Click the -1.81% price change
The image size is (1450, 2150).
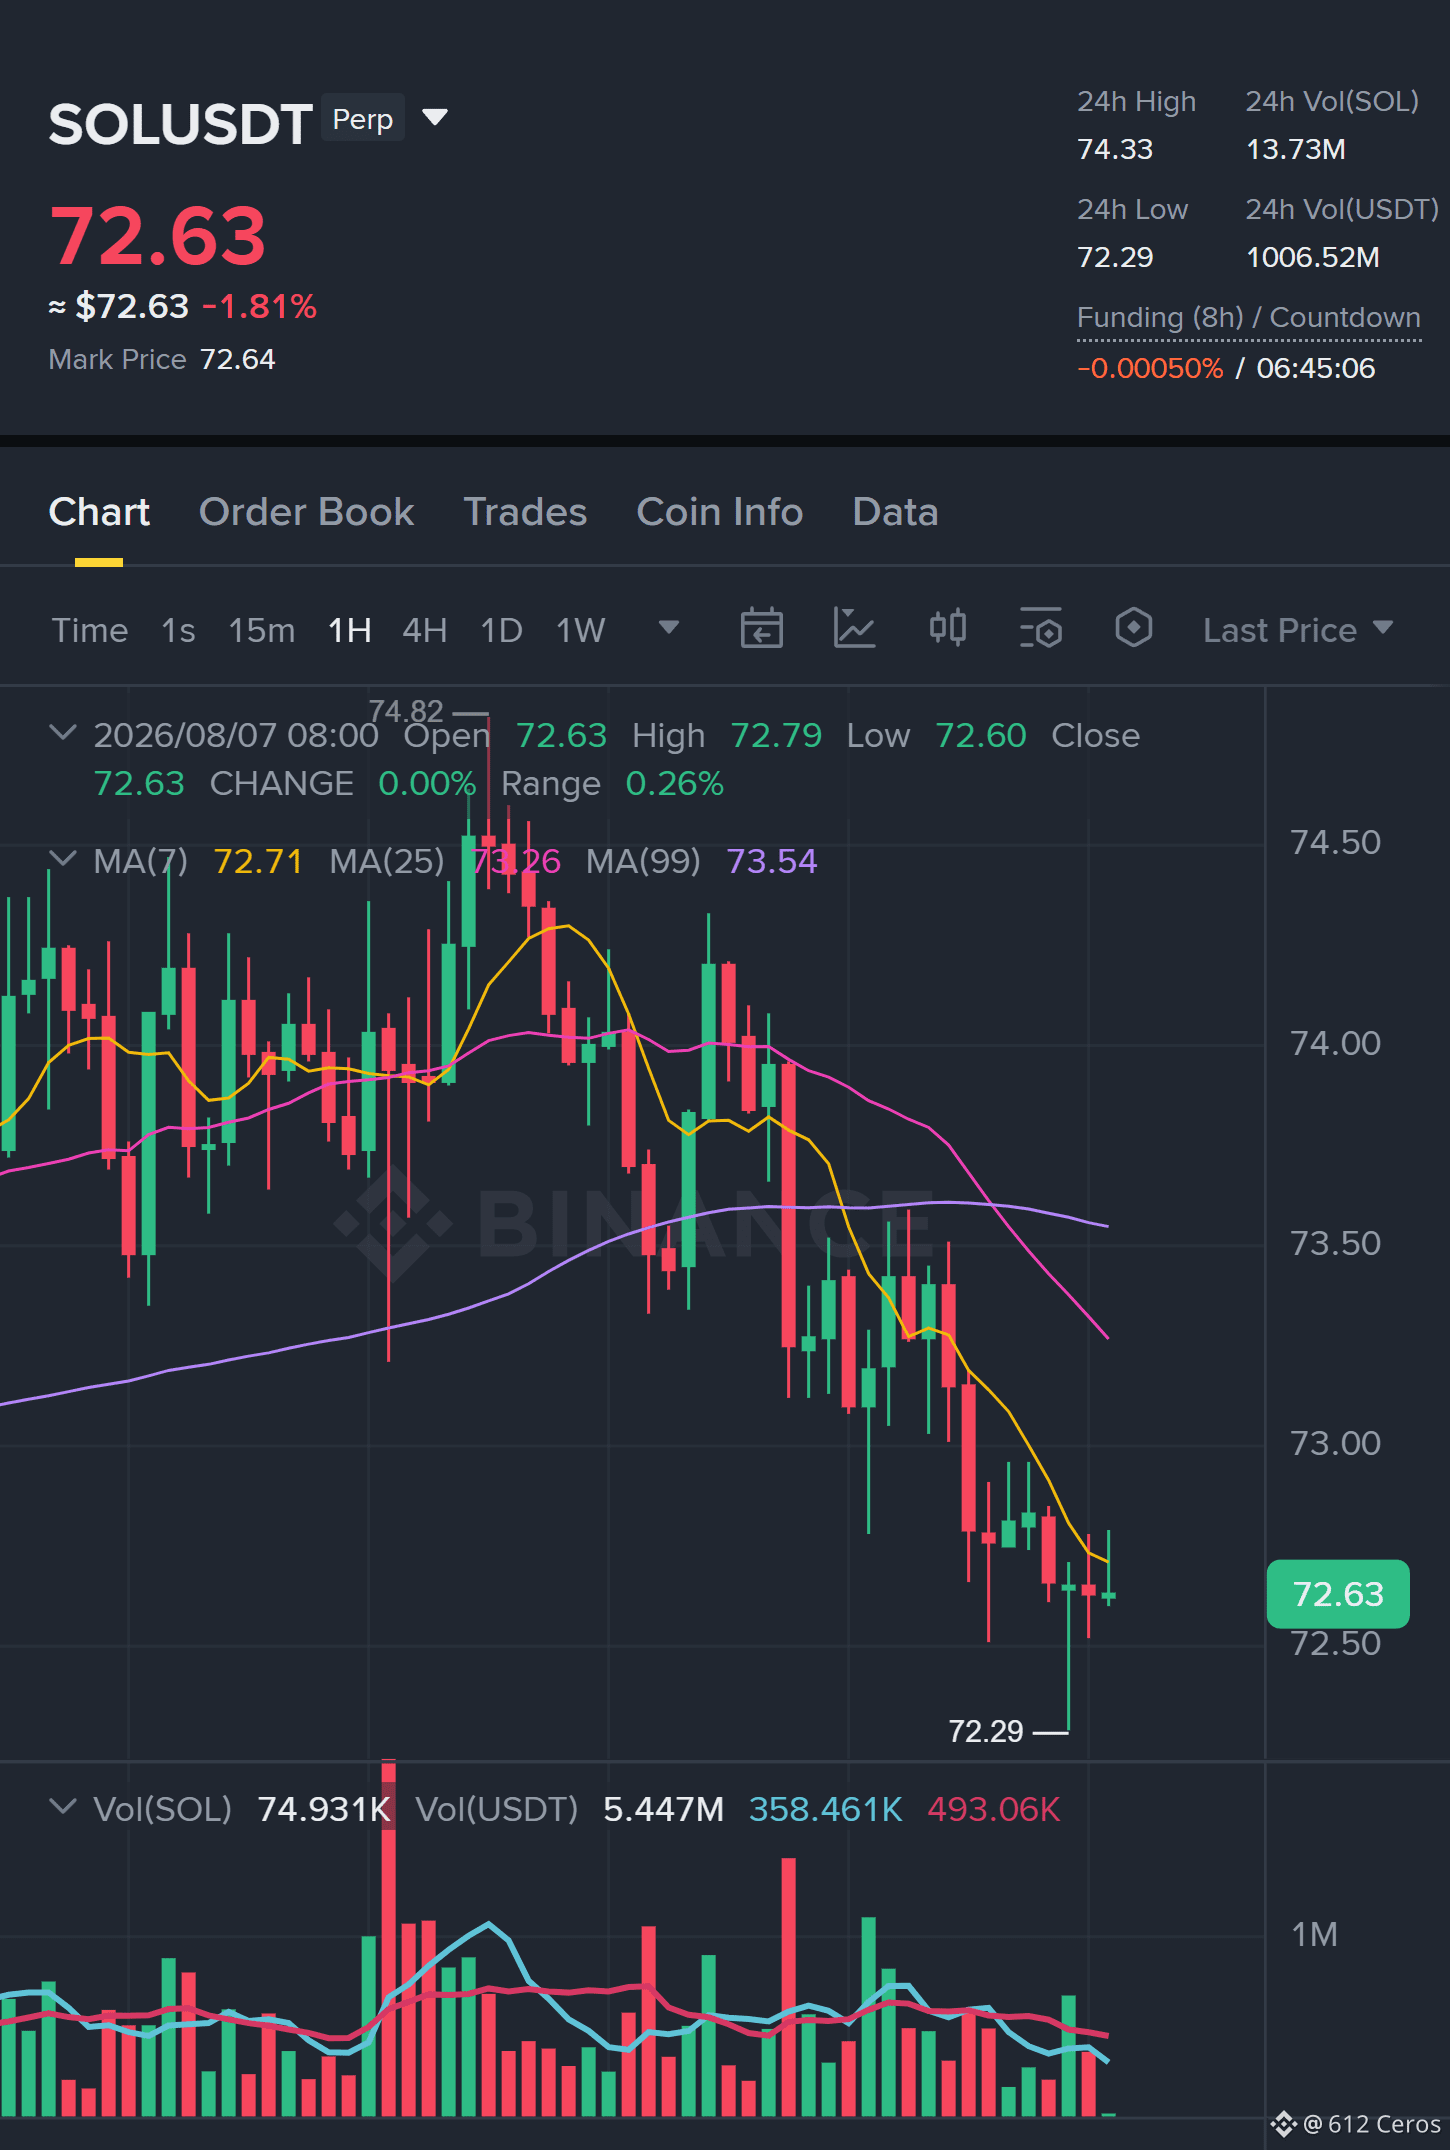tap(260, 306)
